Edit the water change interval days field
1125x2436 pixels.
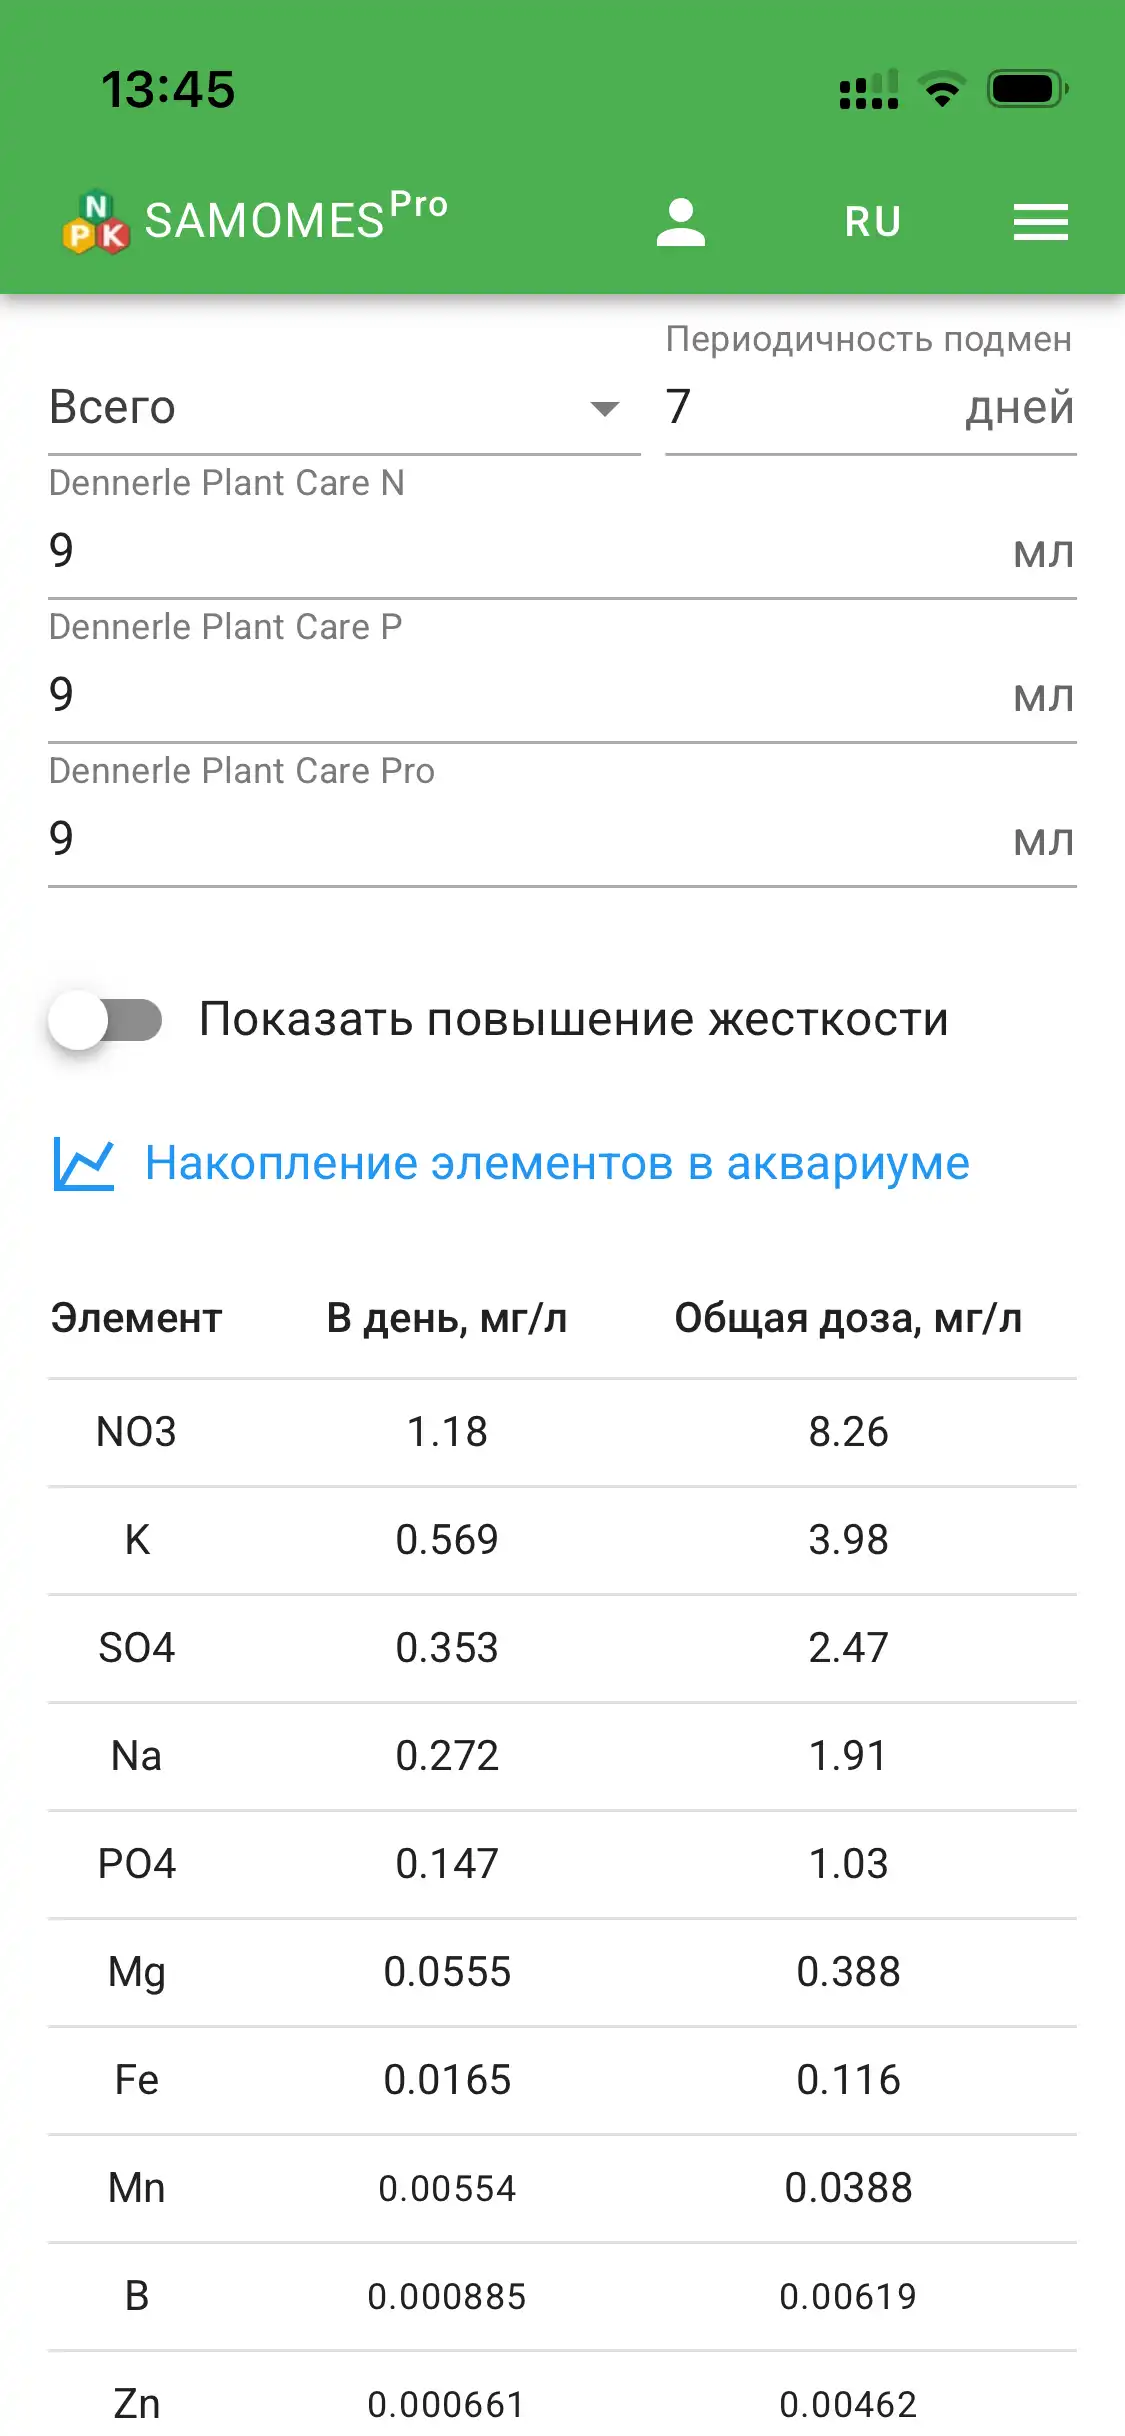click(x=810, y=408)
